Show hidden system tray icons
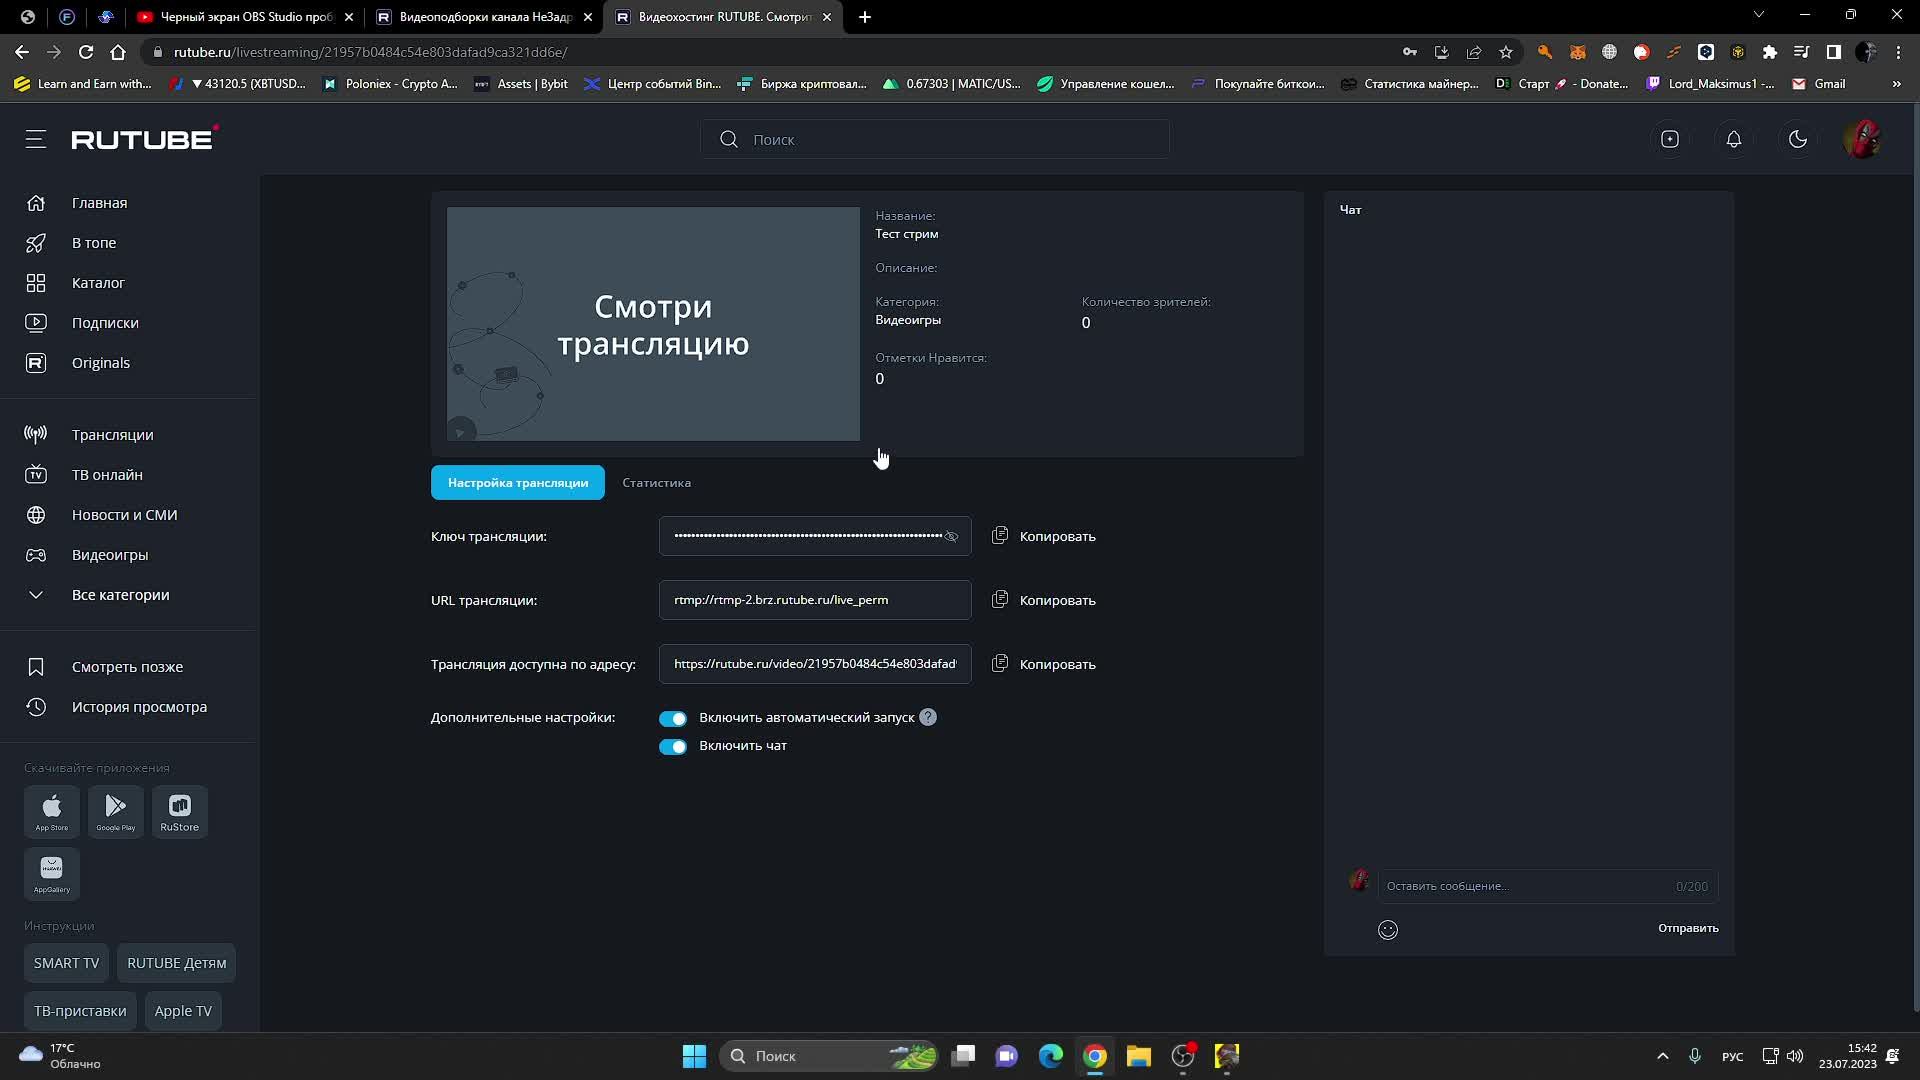This screenshot has height=1080, width=1920. click(1662, 1056)
